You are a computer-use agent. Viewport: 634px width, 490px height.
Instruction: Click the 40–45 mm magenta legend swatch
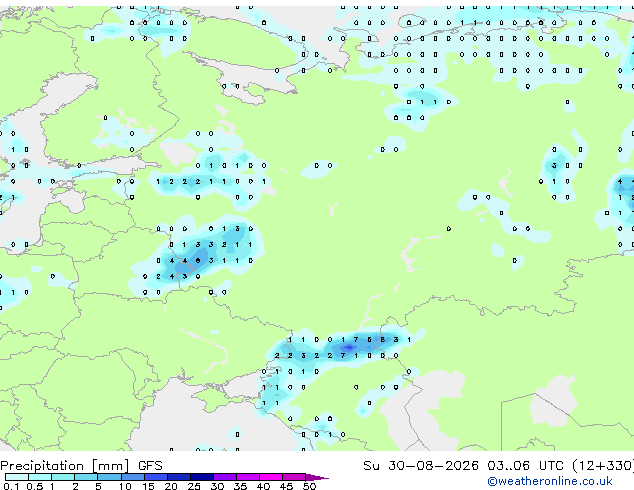tap(270, 477)
